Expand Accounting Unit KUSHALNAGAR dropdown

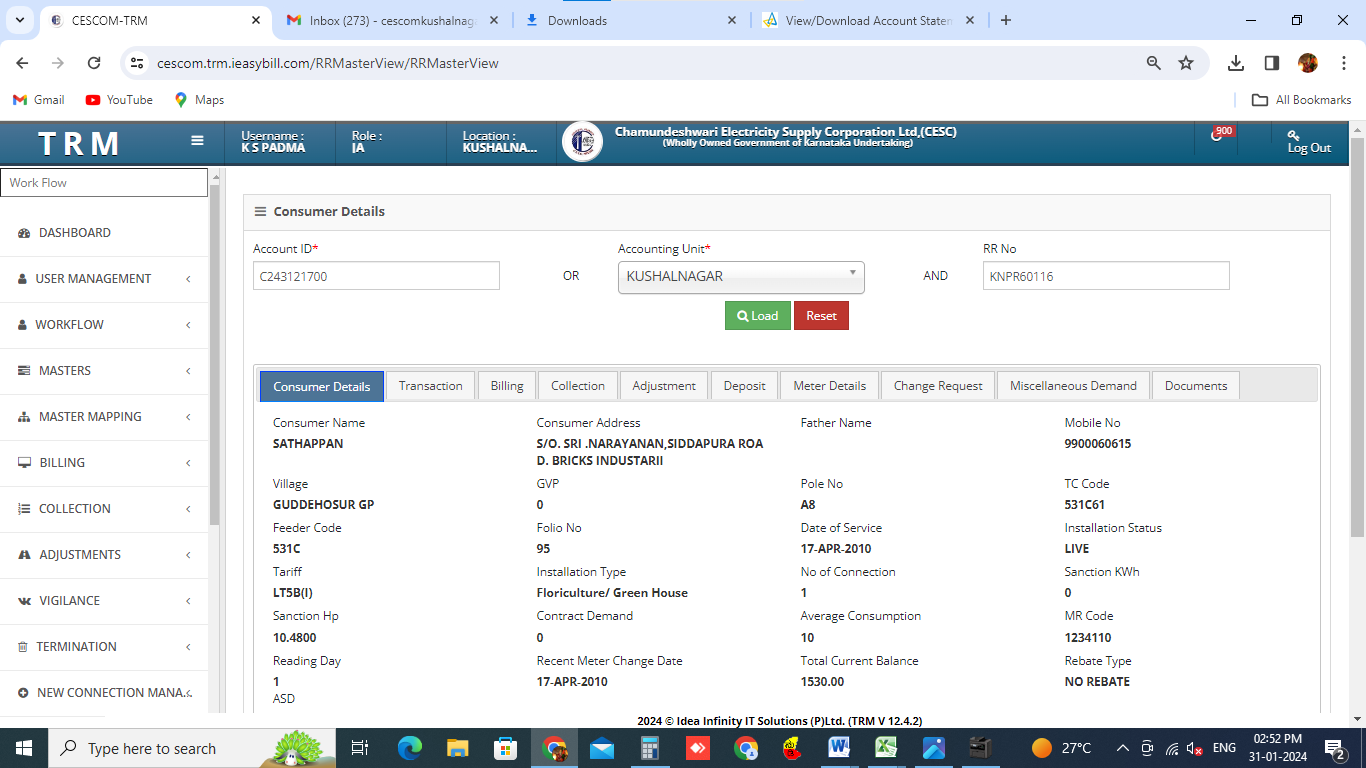741,277
